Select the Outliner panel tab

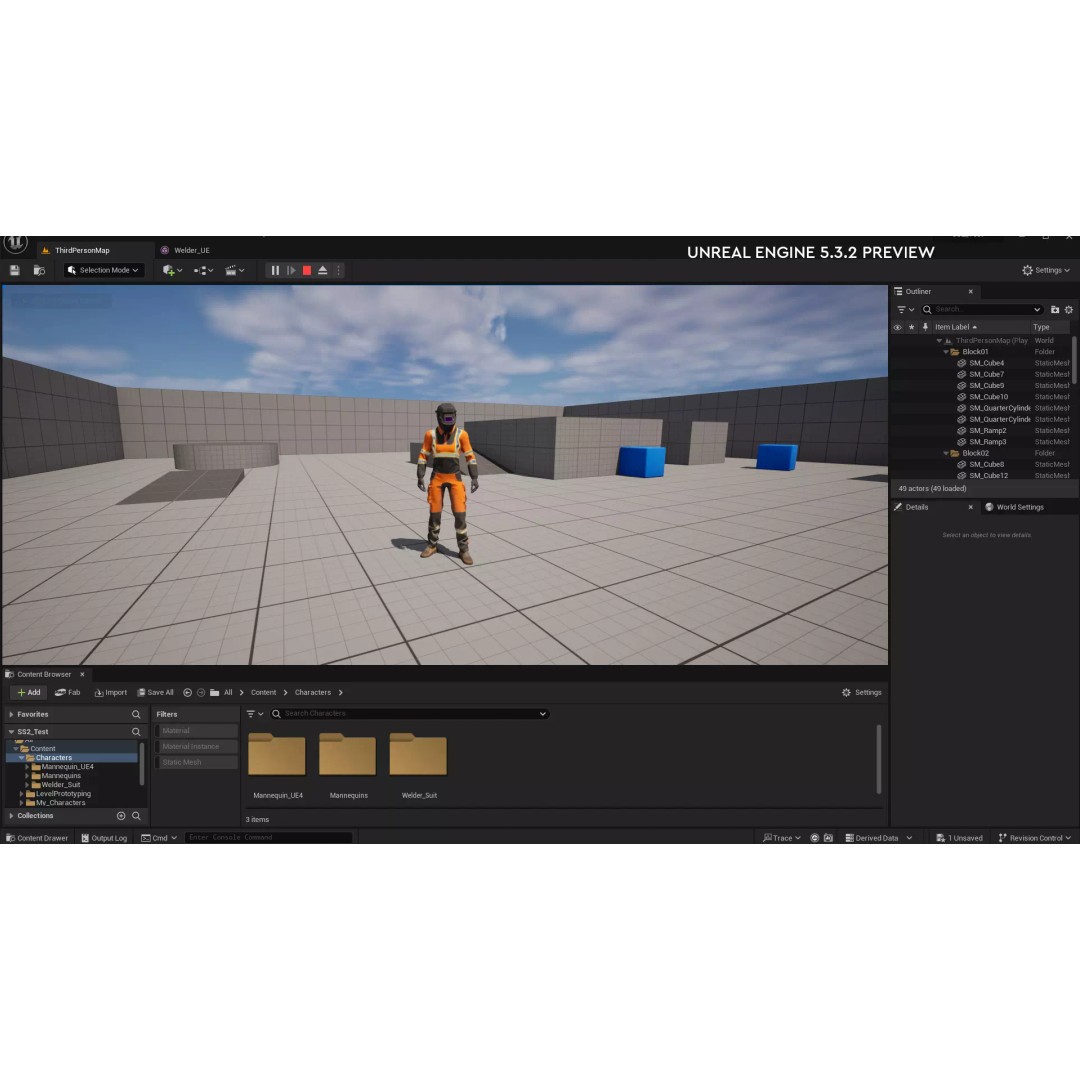pos(918,292)
